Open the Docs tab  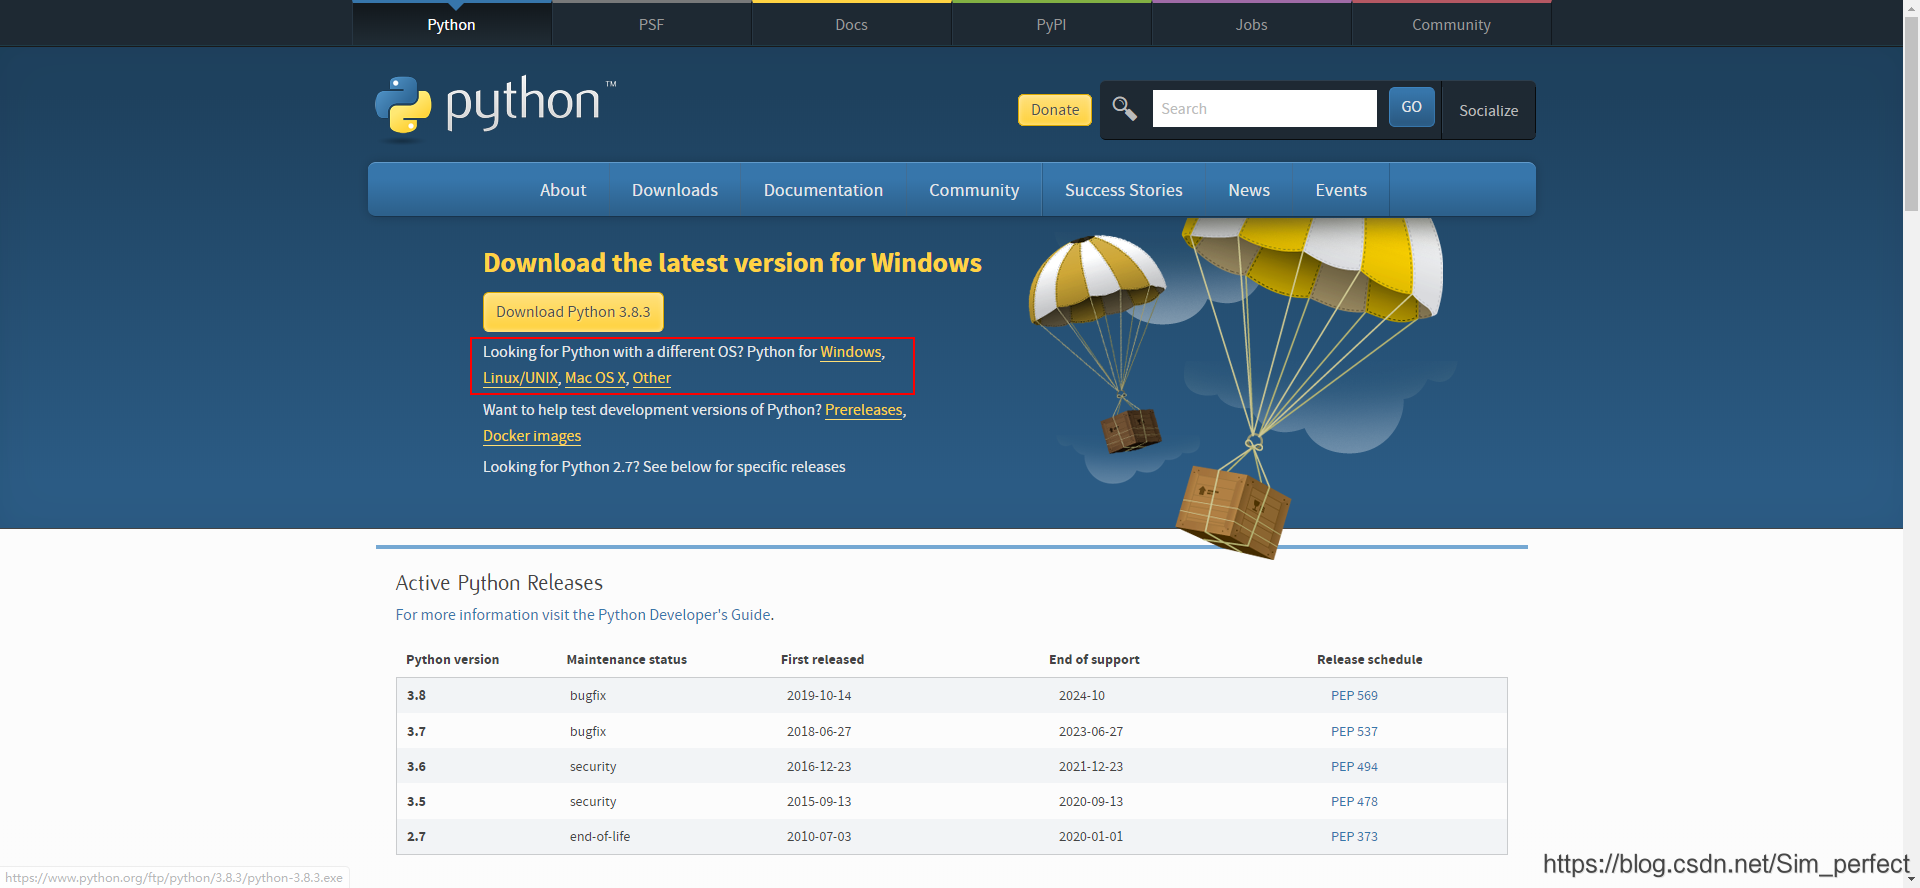(x=851, y=24)
